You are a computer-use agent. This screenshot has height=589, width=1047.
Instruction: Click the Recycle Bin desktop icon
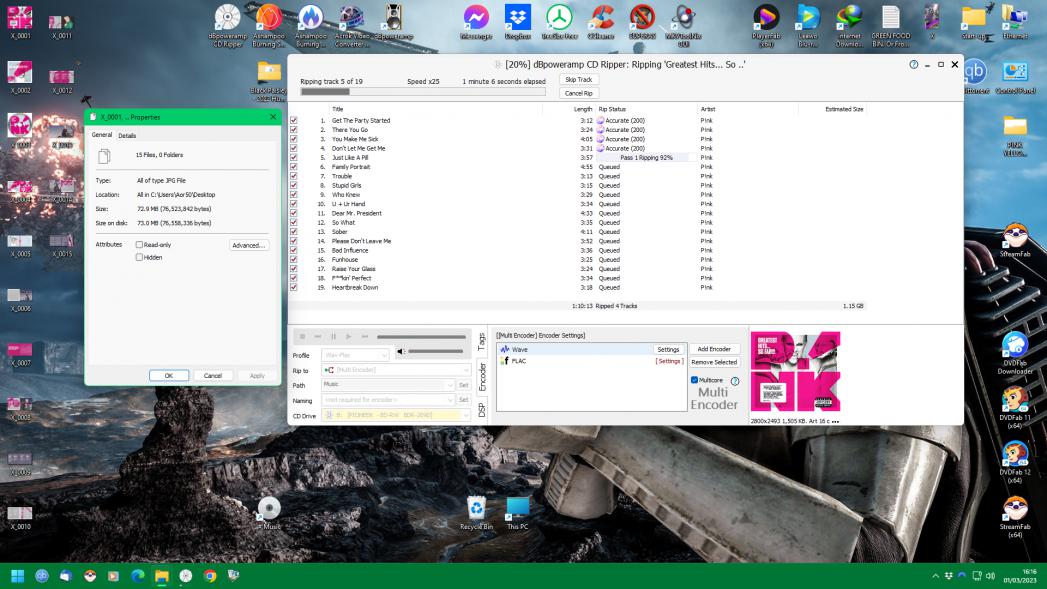(x=477, y=509)
